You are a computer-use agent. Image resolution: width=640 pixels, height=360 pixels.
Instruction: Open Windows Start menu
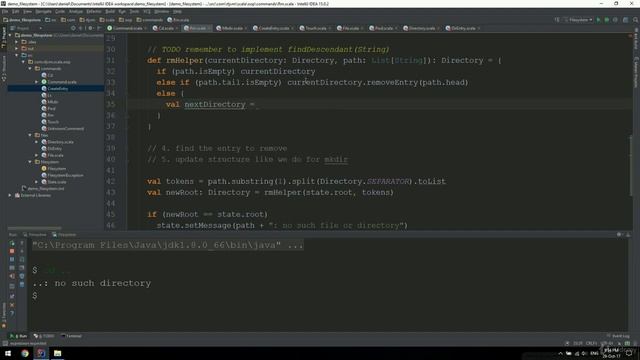[x=8, y=353]
